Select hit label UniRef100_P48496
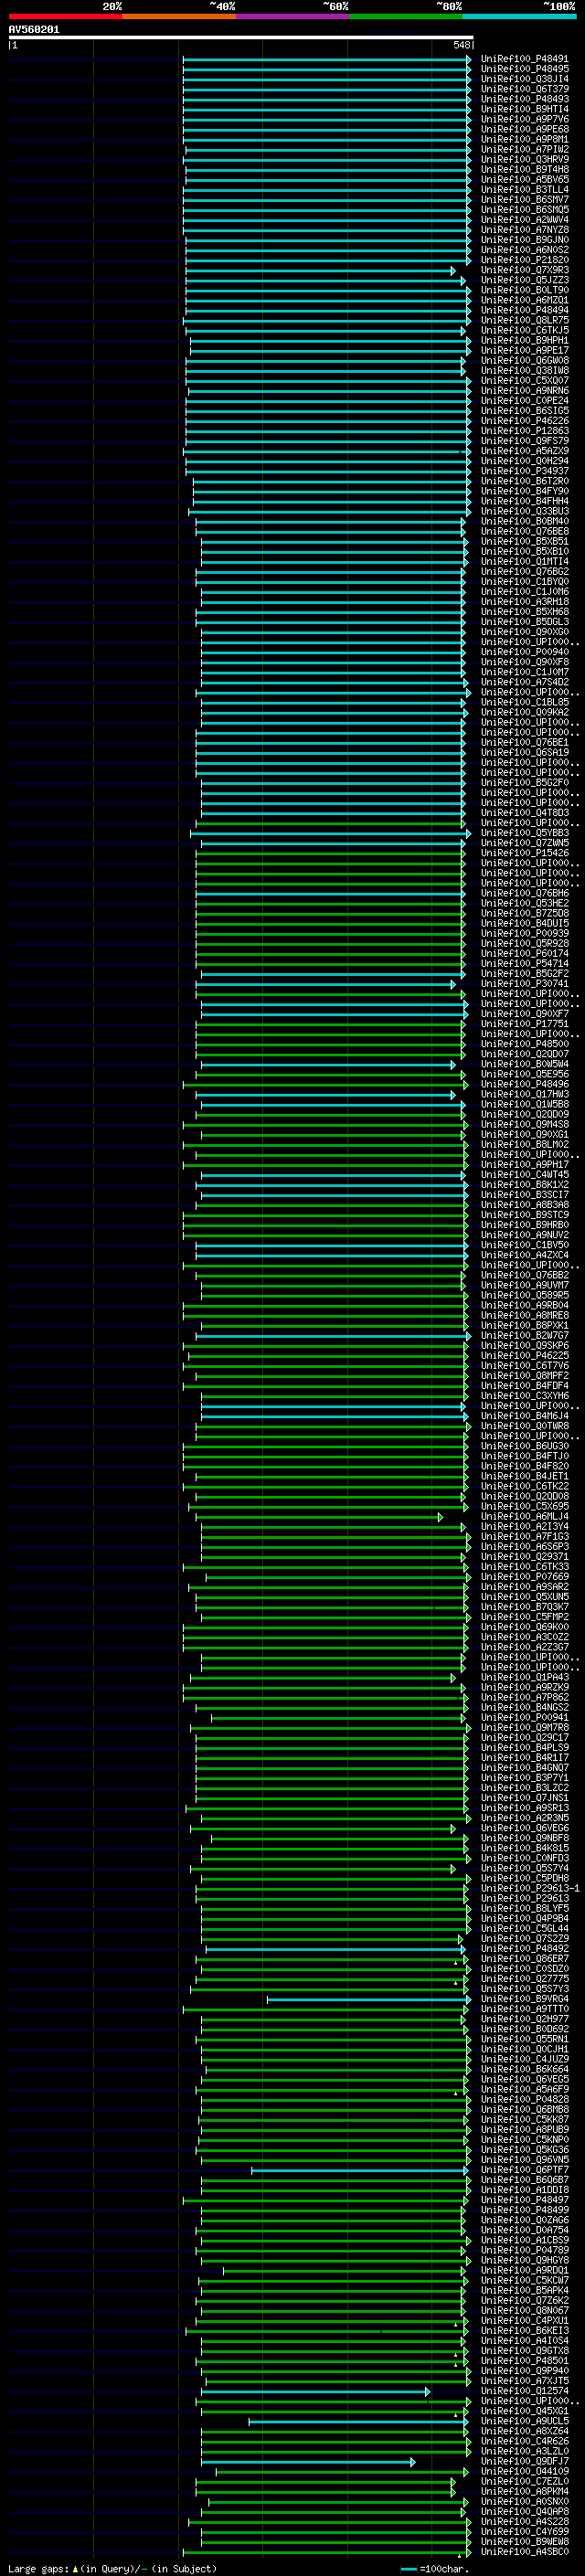Image resolution: width=585 pixels, height=2576 pixels. 524,1084
